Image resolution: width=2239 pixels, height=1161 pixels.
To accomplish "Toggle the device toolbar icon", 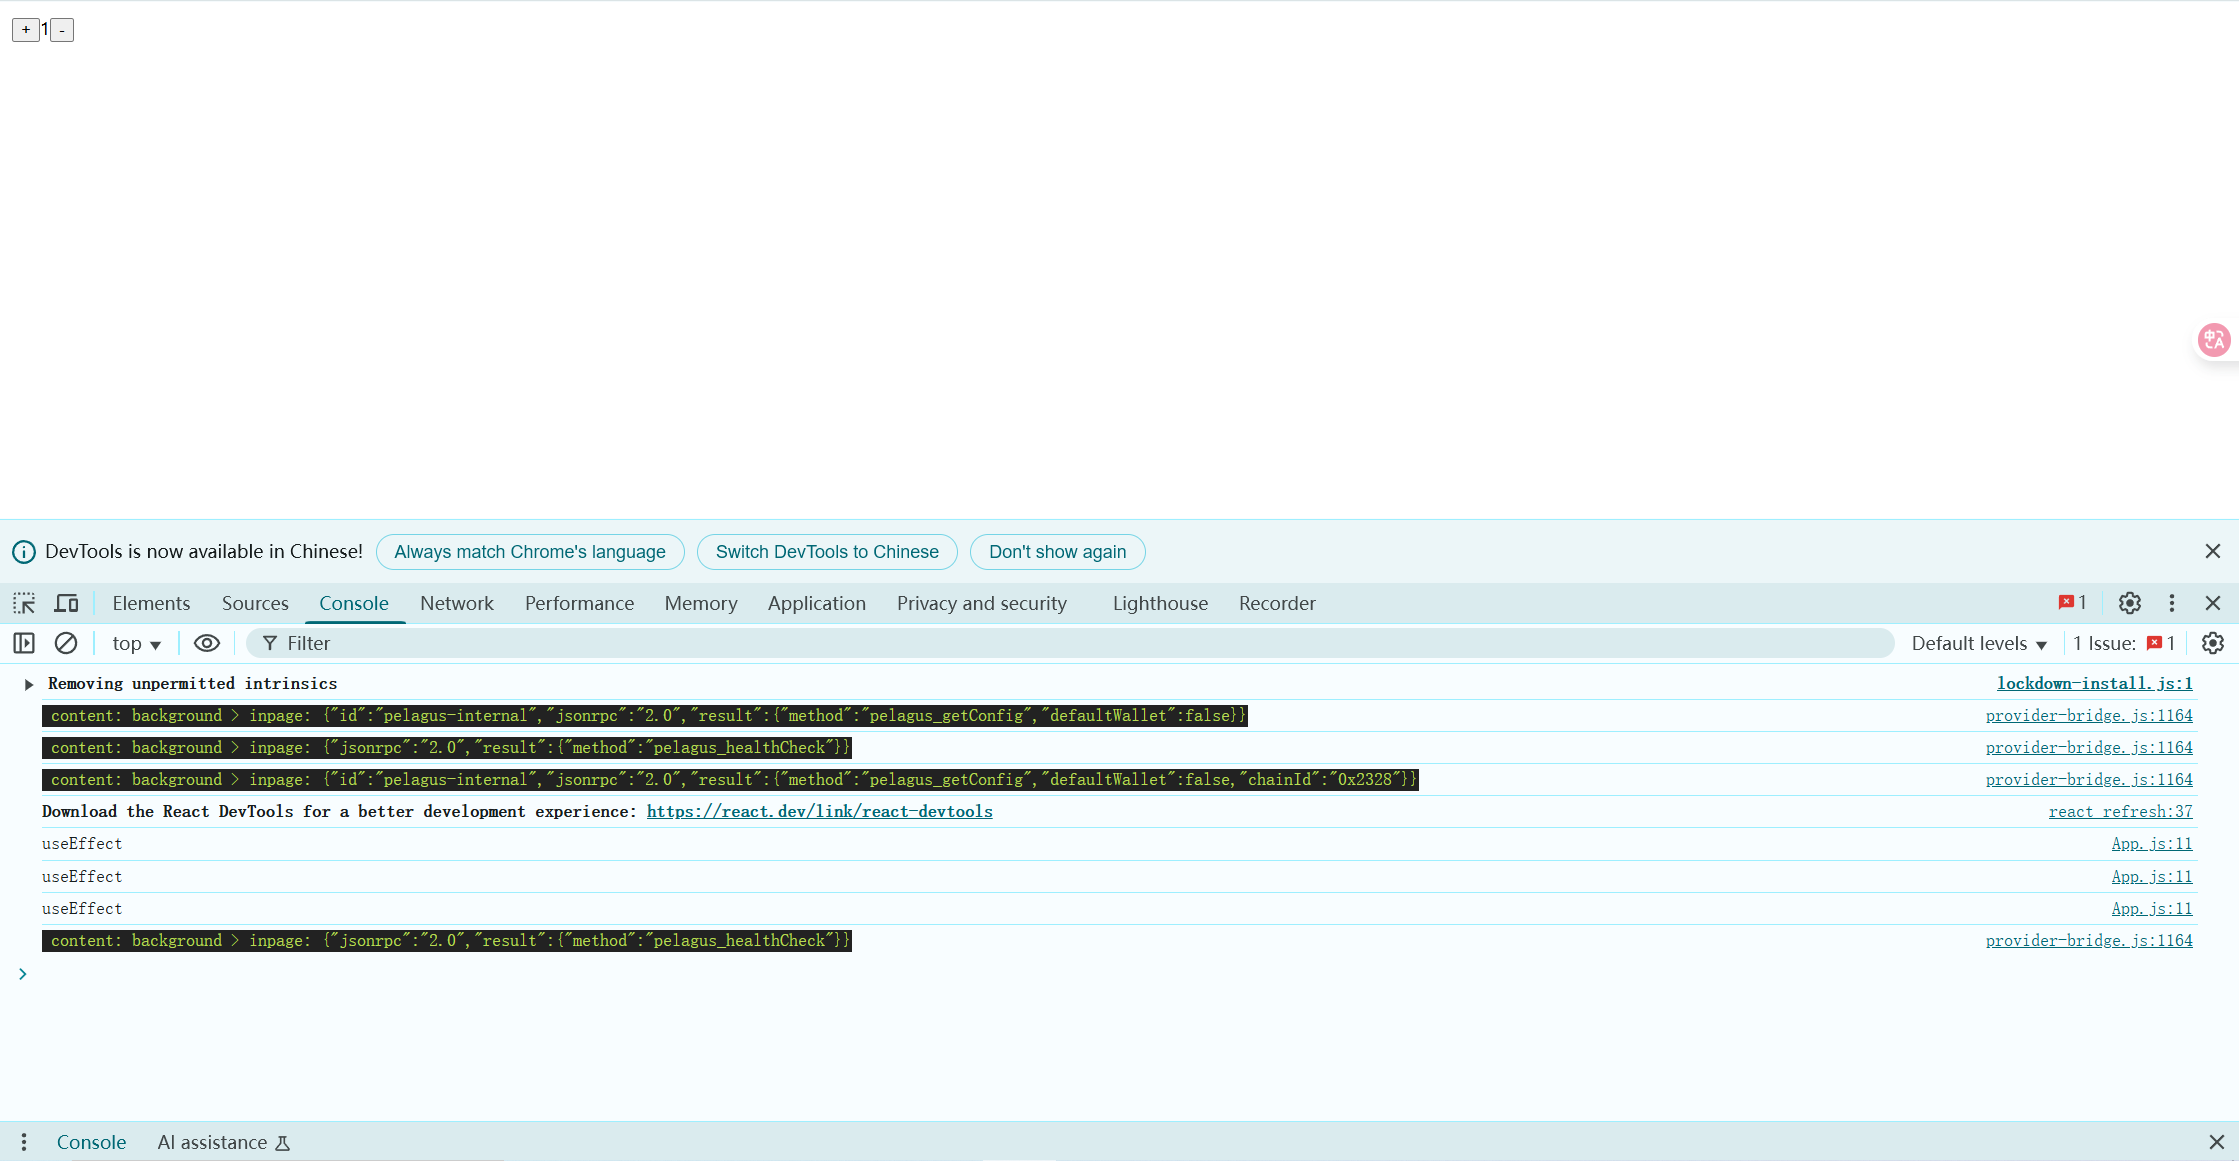I will click(66, 603).
